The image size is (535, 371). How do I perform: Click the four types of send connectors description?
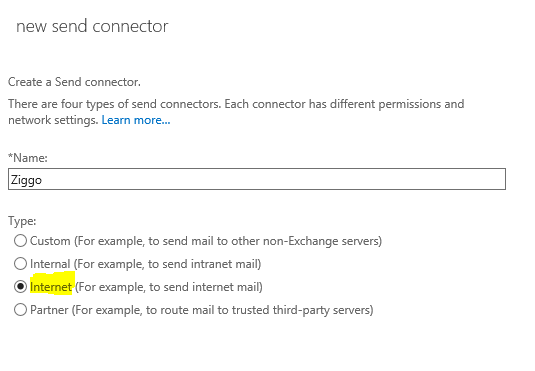click(x=236, y=112)
